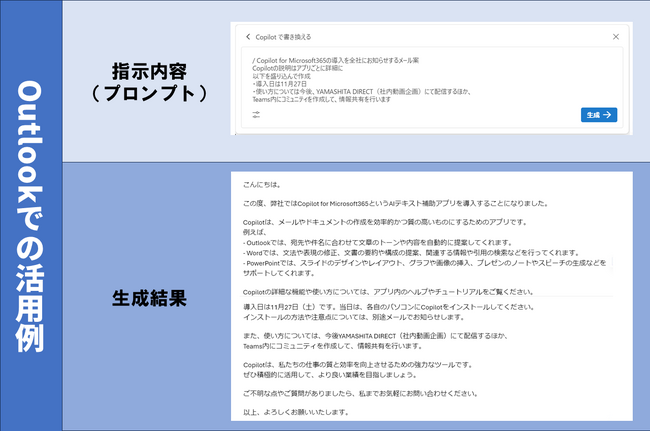Screen dimensions: 650x432
Task: Click the line starting '- Wordでは、文法や表現の修正'
Action: pos(411,253)
